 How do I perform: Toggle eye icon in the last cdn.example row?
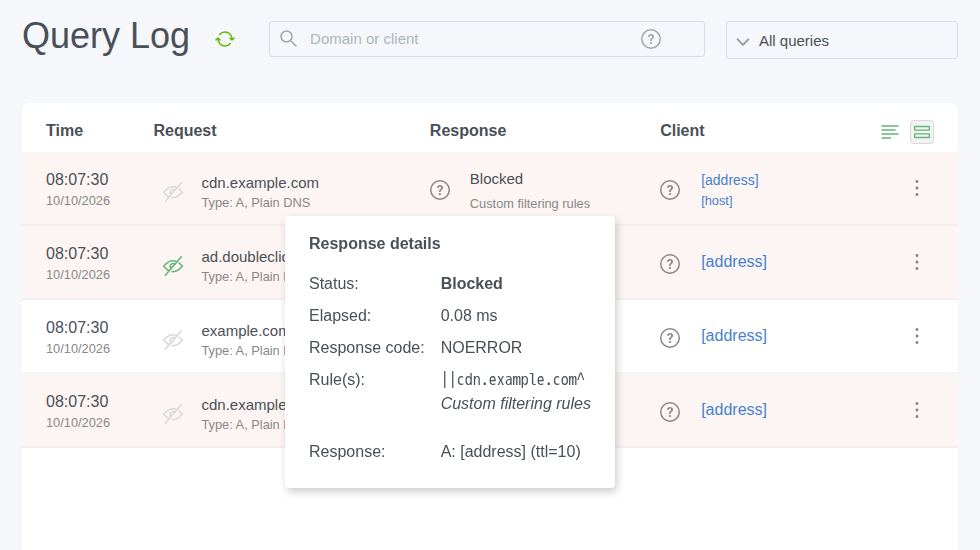coord(173,413)
